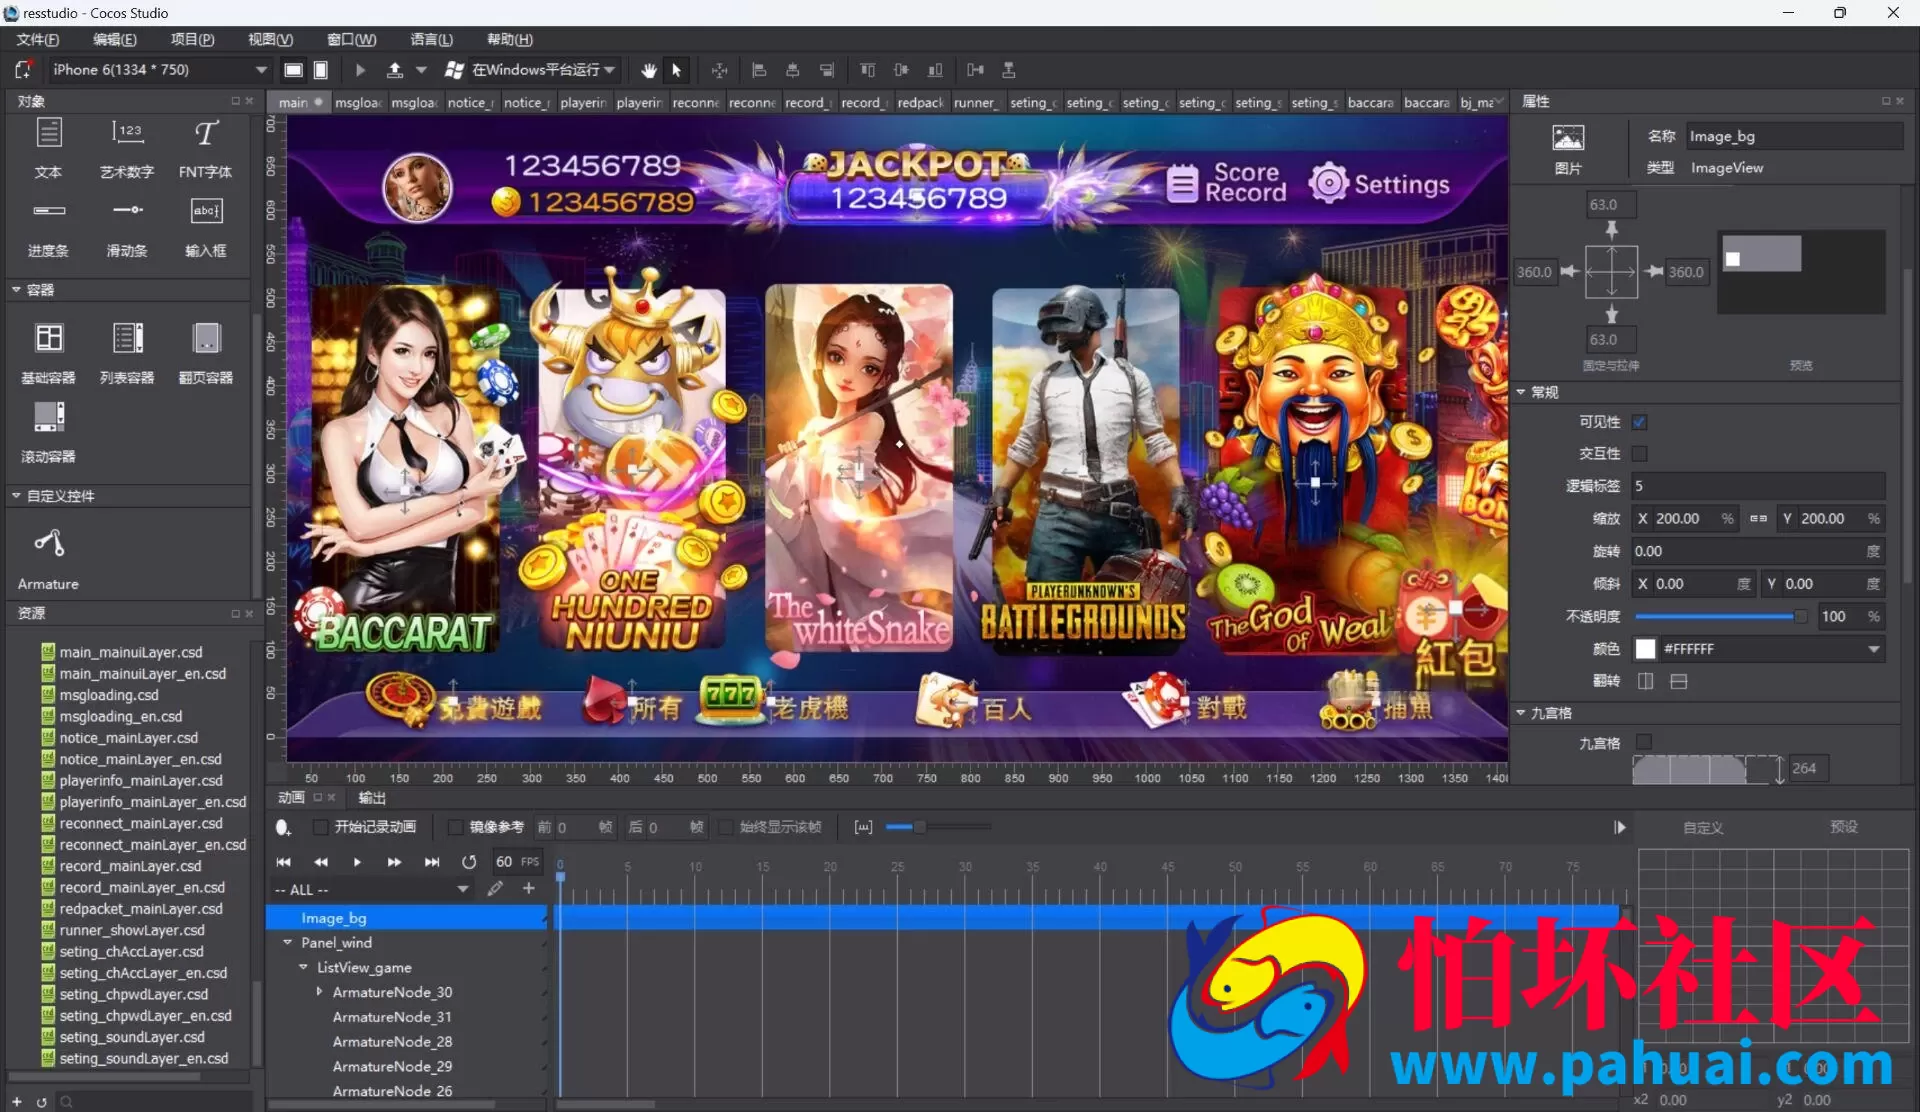
Task: Add the 进度条 progress bar widget
Action: [x=49, y=228]
